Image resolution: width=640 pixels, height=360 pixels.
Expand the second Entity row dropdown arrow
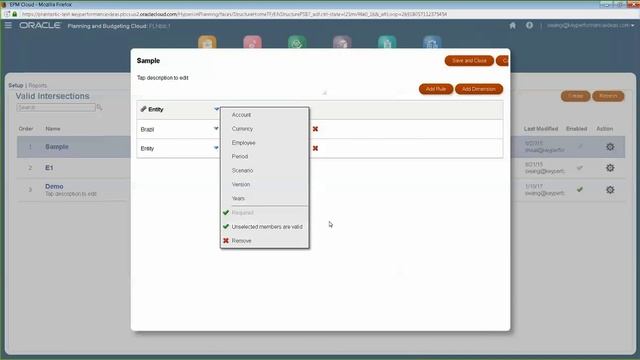tap(216, 148)
